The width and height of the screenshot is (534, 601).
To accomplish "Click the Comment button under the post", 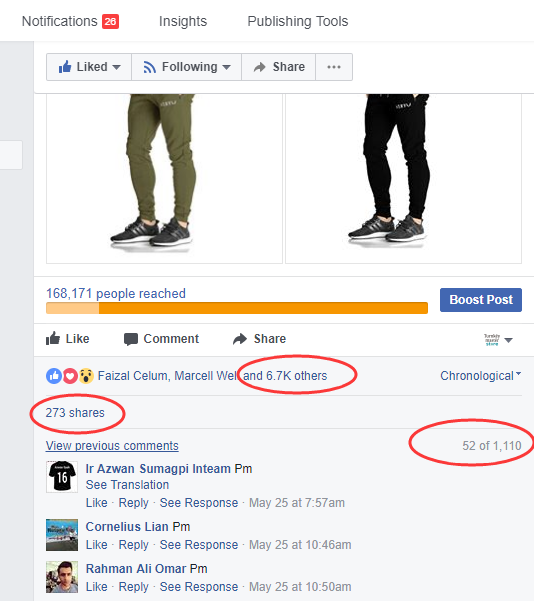I will coord(161,339).
